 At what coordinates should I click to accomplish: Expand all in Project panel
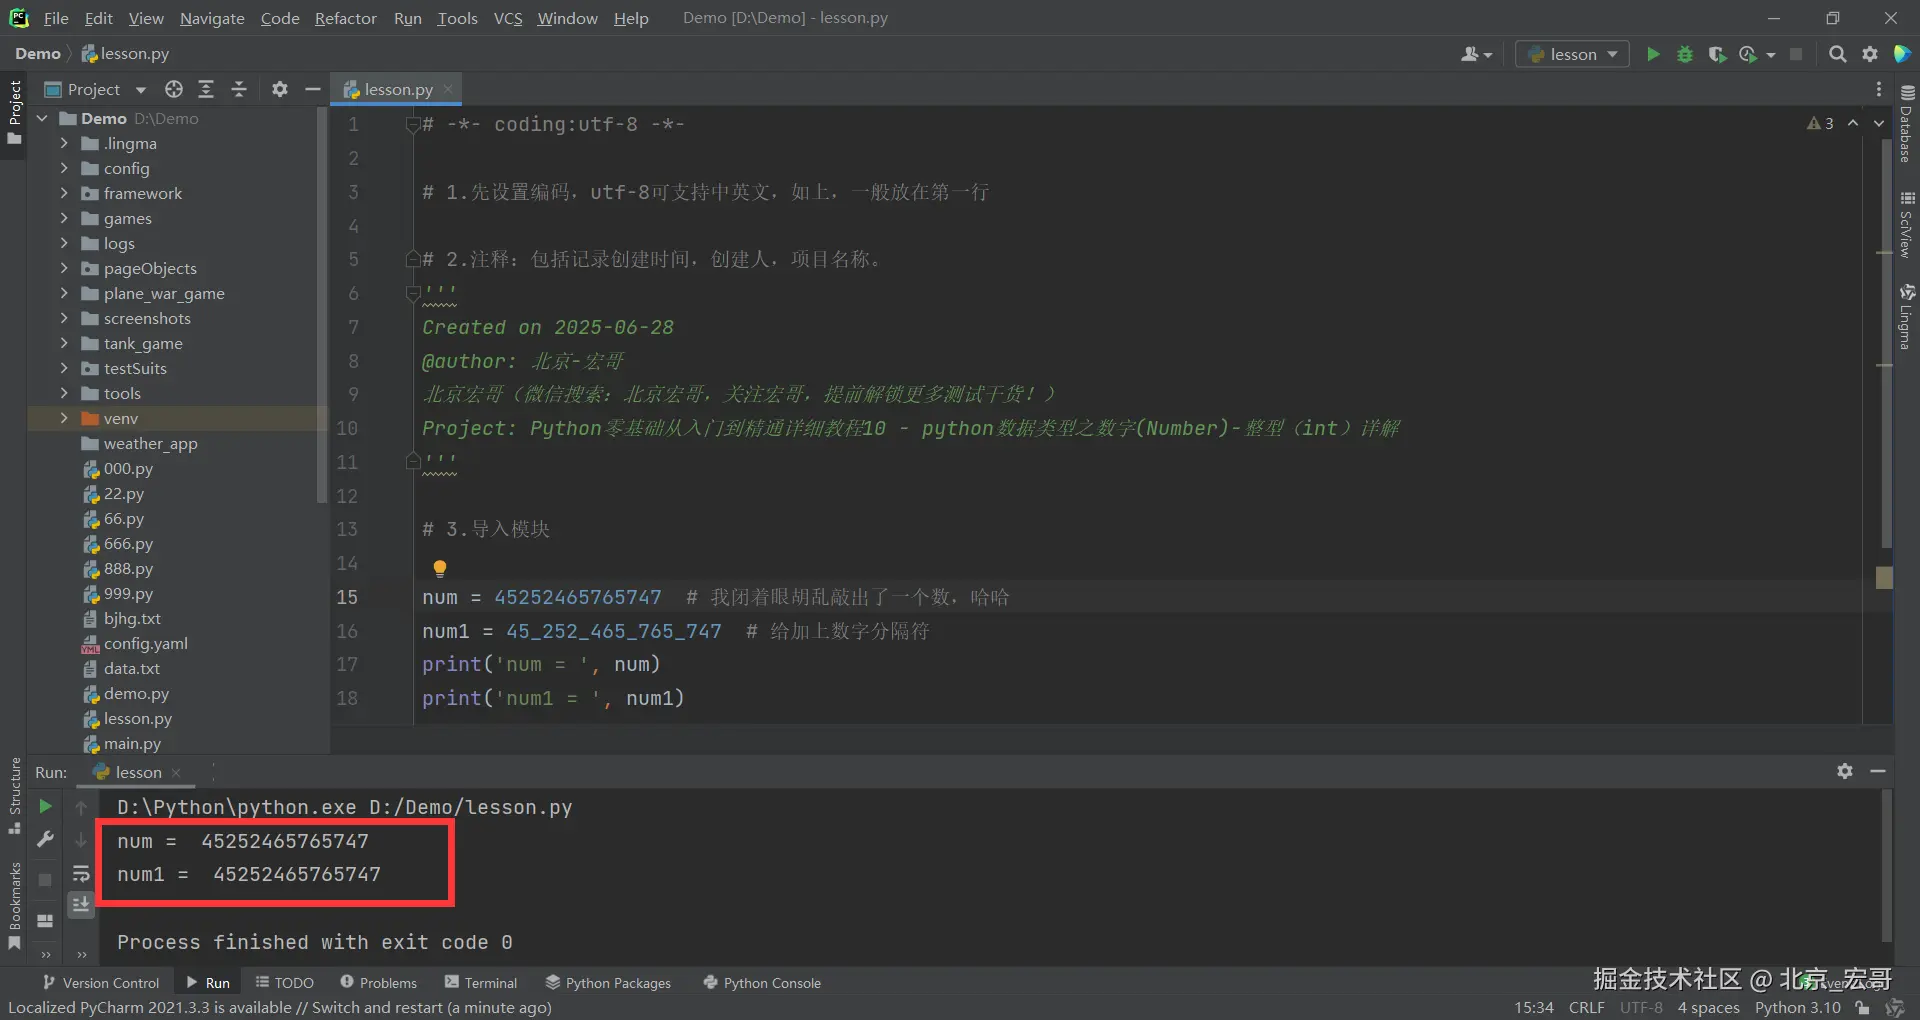click(x=206, y=89)
